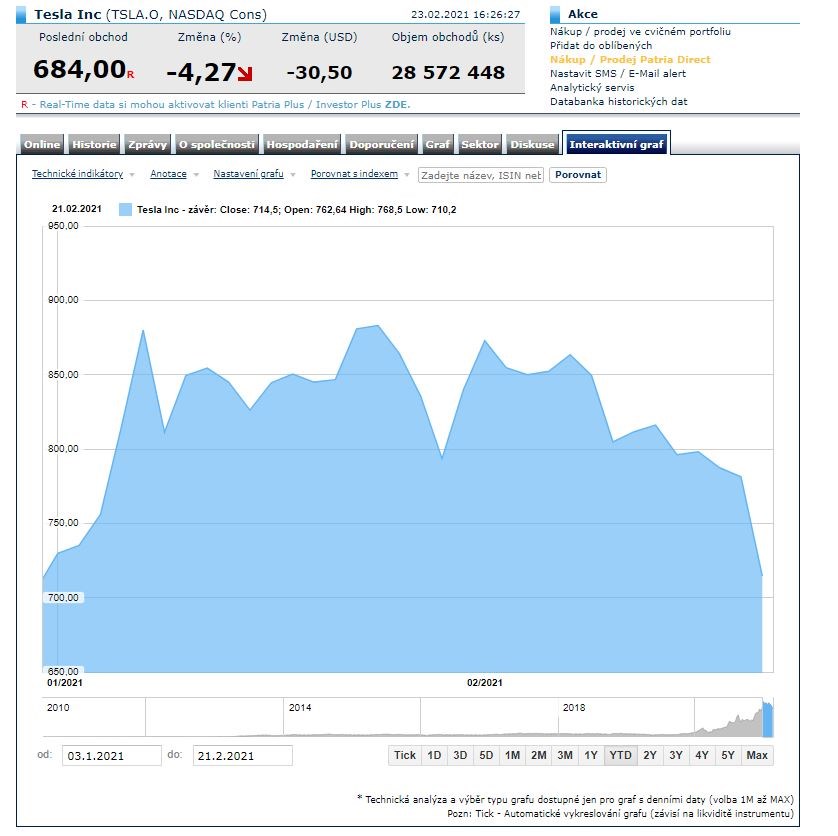Click the ZDE activation link
The width and height of the screenshot is (838, 836).
(397, 104)
